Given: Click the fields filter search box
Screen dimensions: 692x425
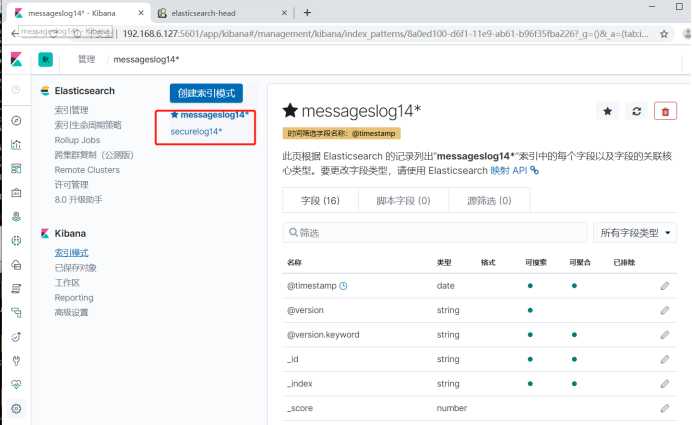Looking at the screenshot, I should tap(435, 233).
